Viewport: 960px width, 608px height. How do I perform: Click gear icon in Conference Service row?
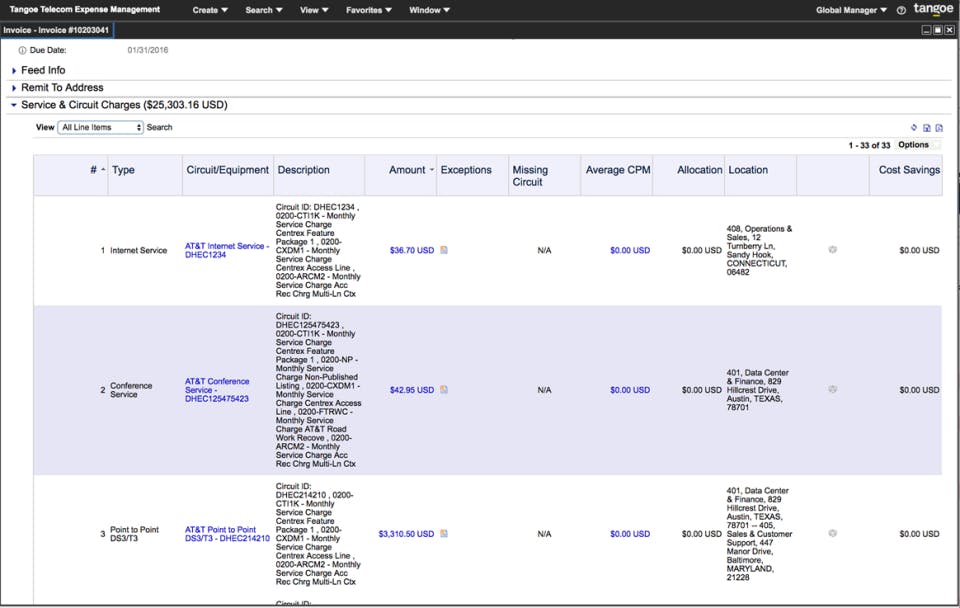point(832,390)
